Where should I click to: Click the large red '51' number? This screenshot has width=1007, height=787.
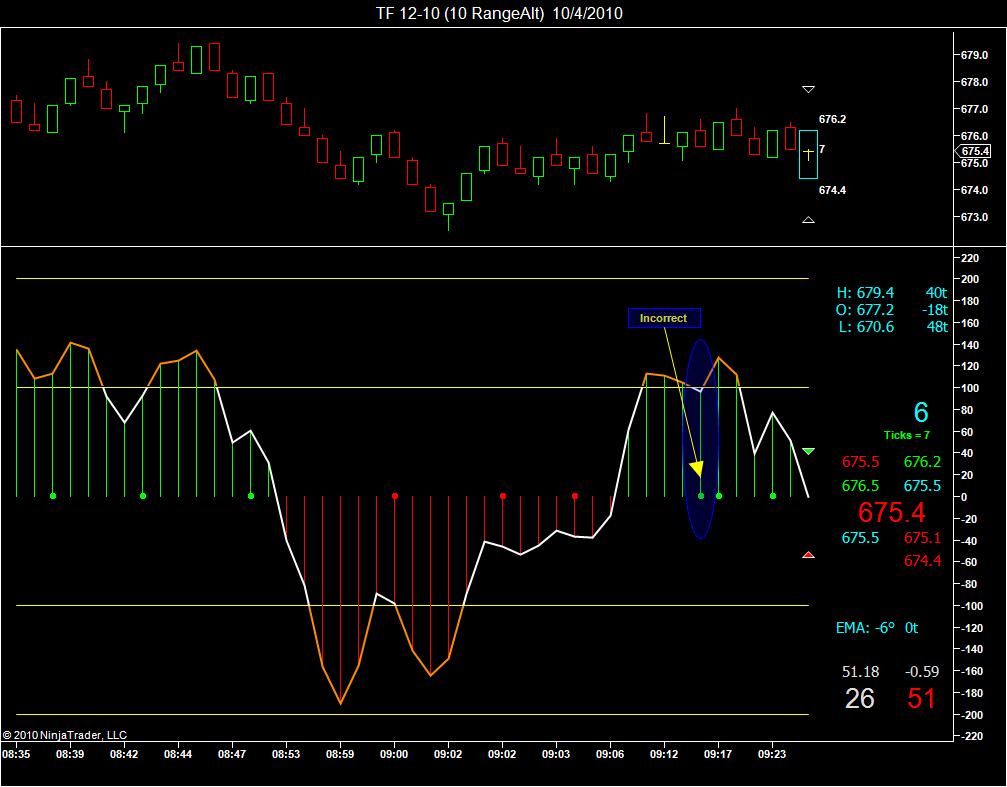tap(921, 698)
